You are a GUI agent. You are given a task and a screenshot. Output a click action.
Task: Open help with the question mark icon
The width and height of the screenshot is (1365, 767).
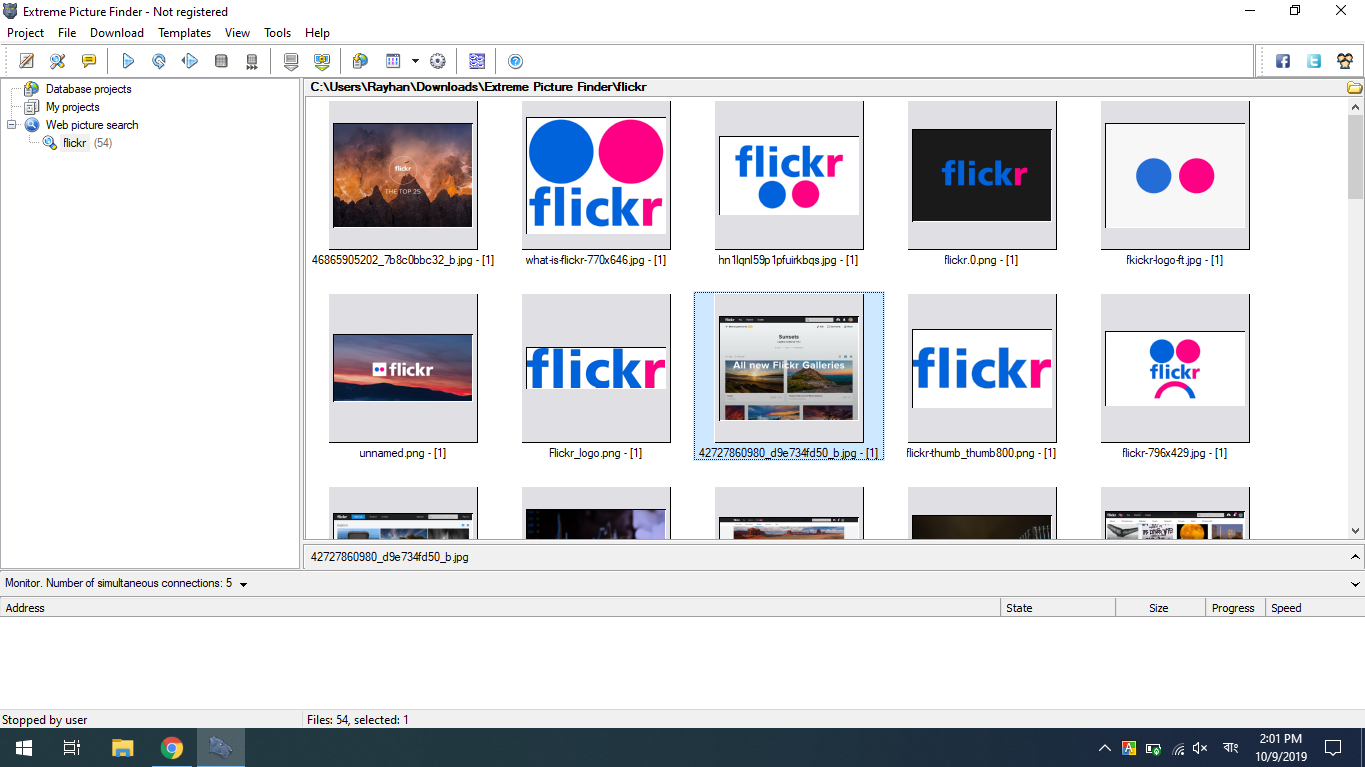click(x=515, y=61)
